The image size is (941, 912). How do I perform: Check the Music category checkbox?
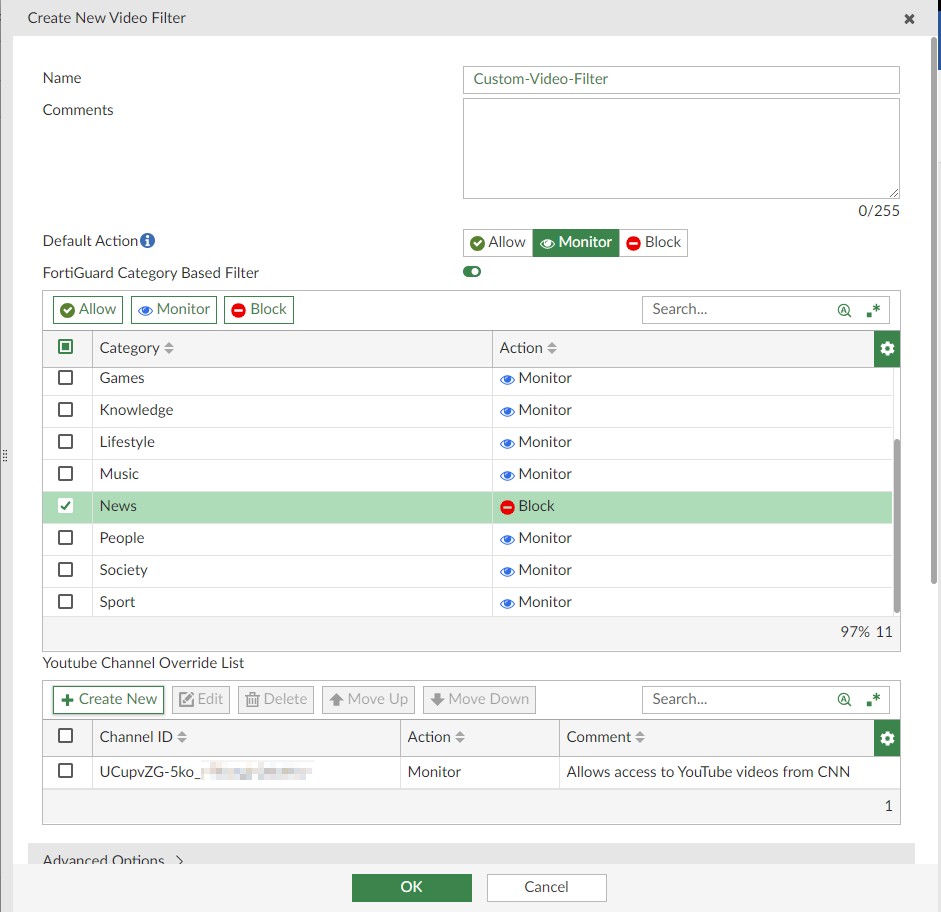coord(65,473)
